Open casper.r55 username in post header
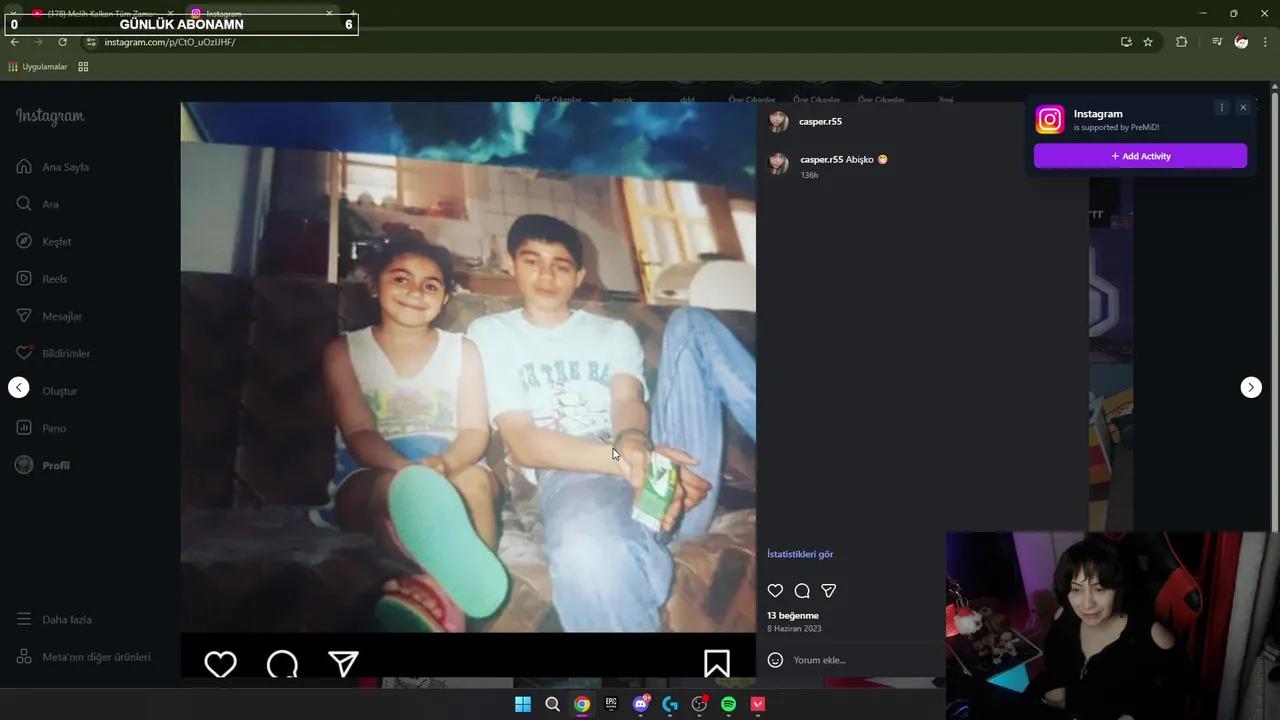The height and width of the screenshot is (720, 1280). [820, 121]
